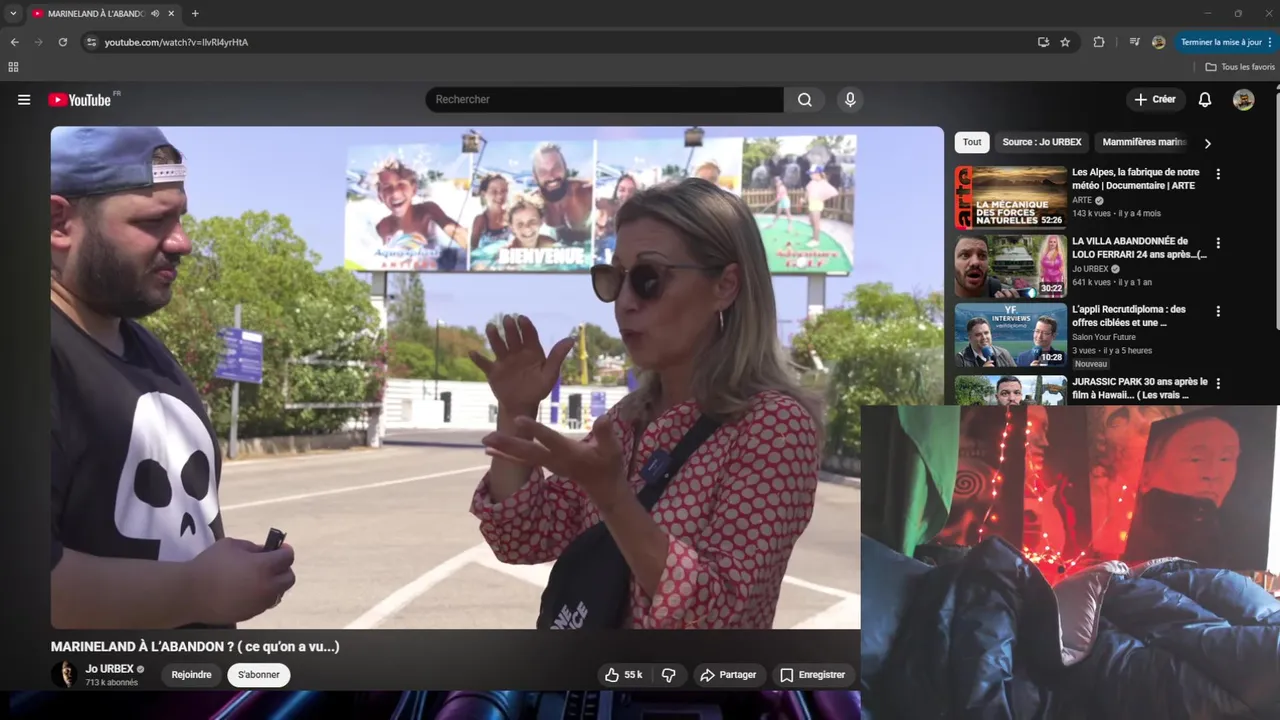This screenshot has height=720, width=1280.
Task: Open options for Jurassic Park video
Action: point(1218,383)
